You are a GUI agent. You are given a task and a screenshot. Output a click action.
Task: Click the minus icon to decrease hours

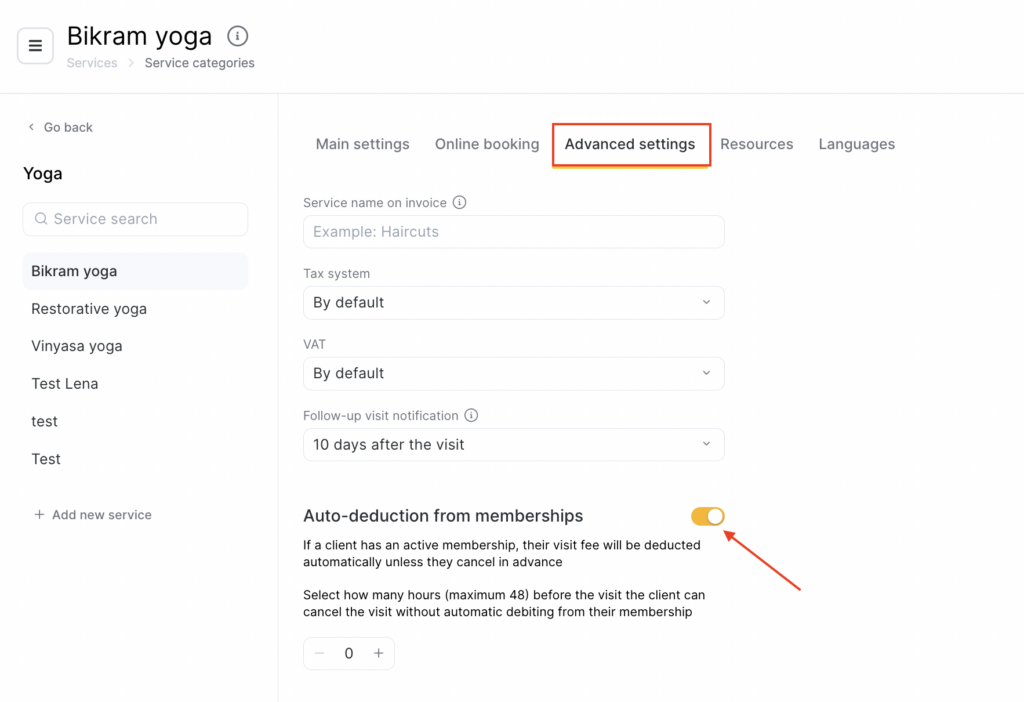(x=320, y=653)
